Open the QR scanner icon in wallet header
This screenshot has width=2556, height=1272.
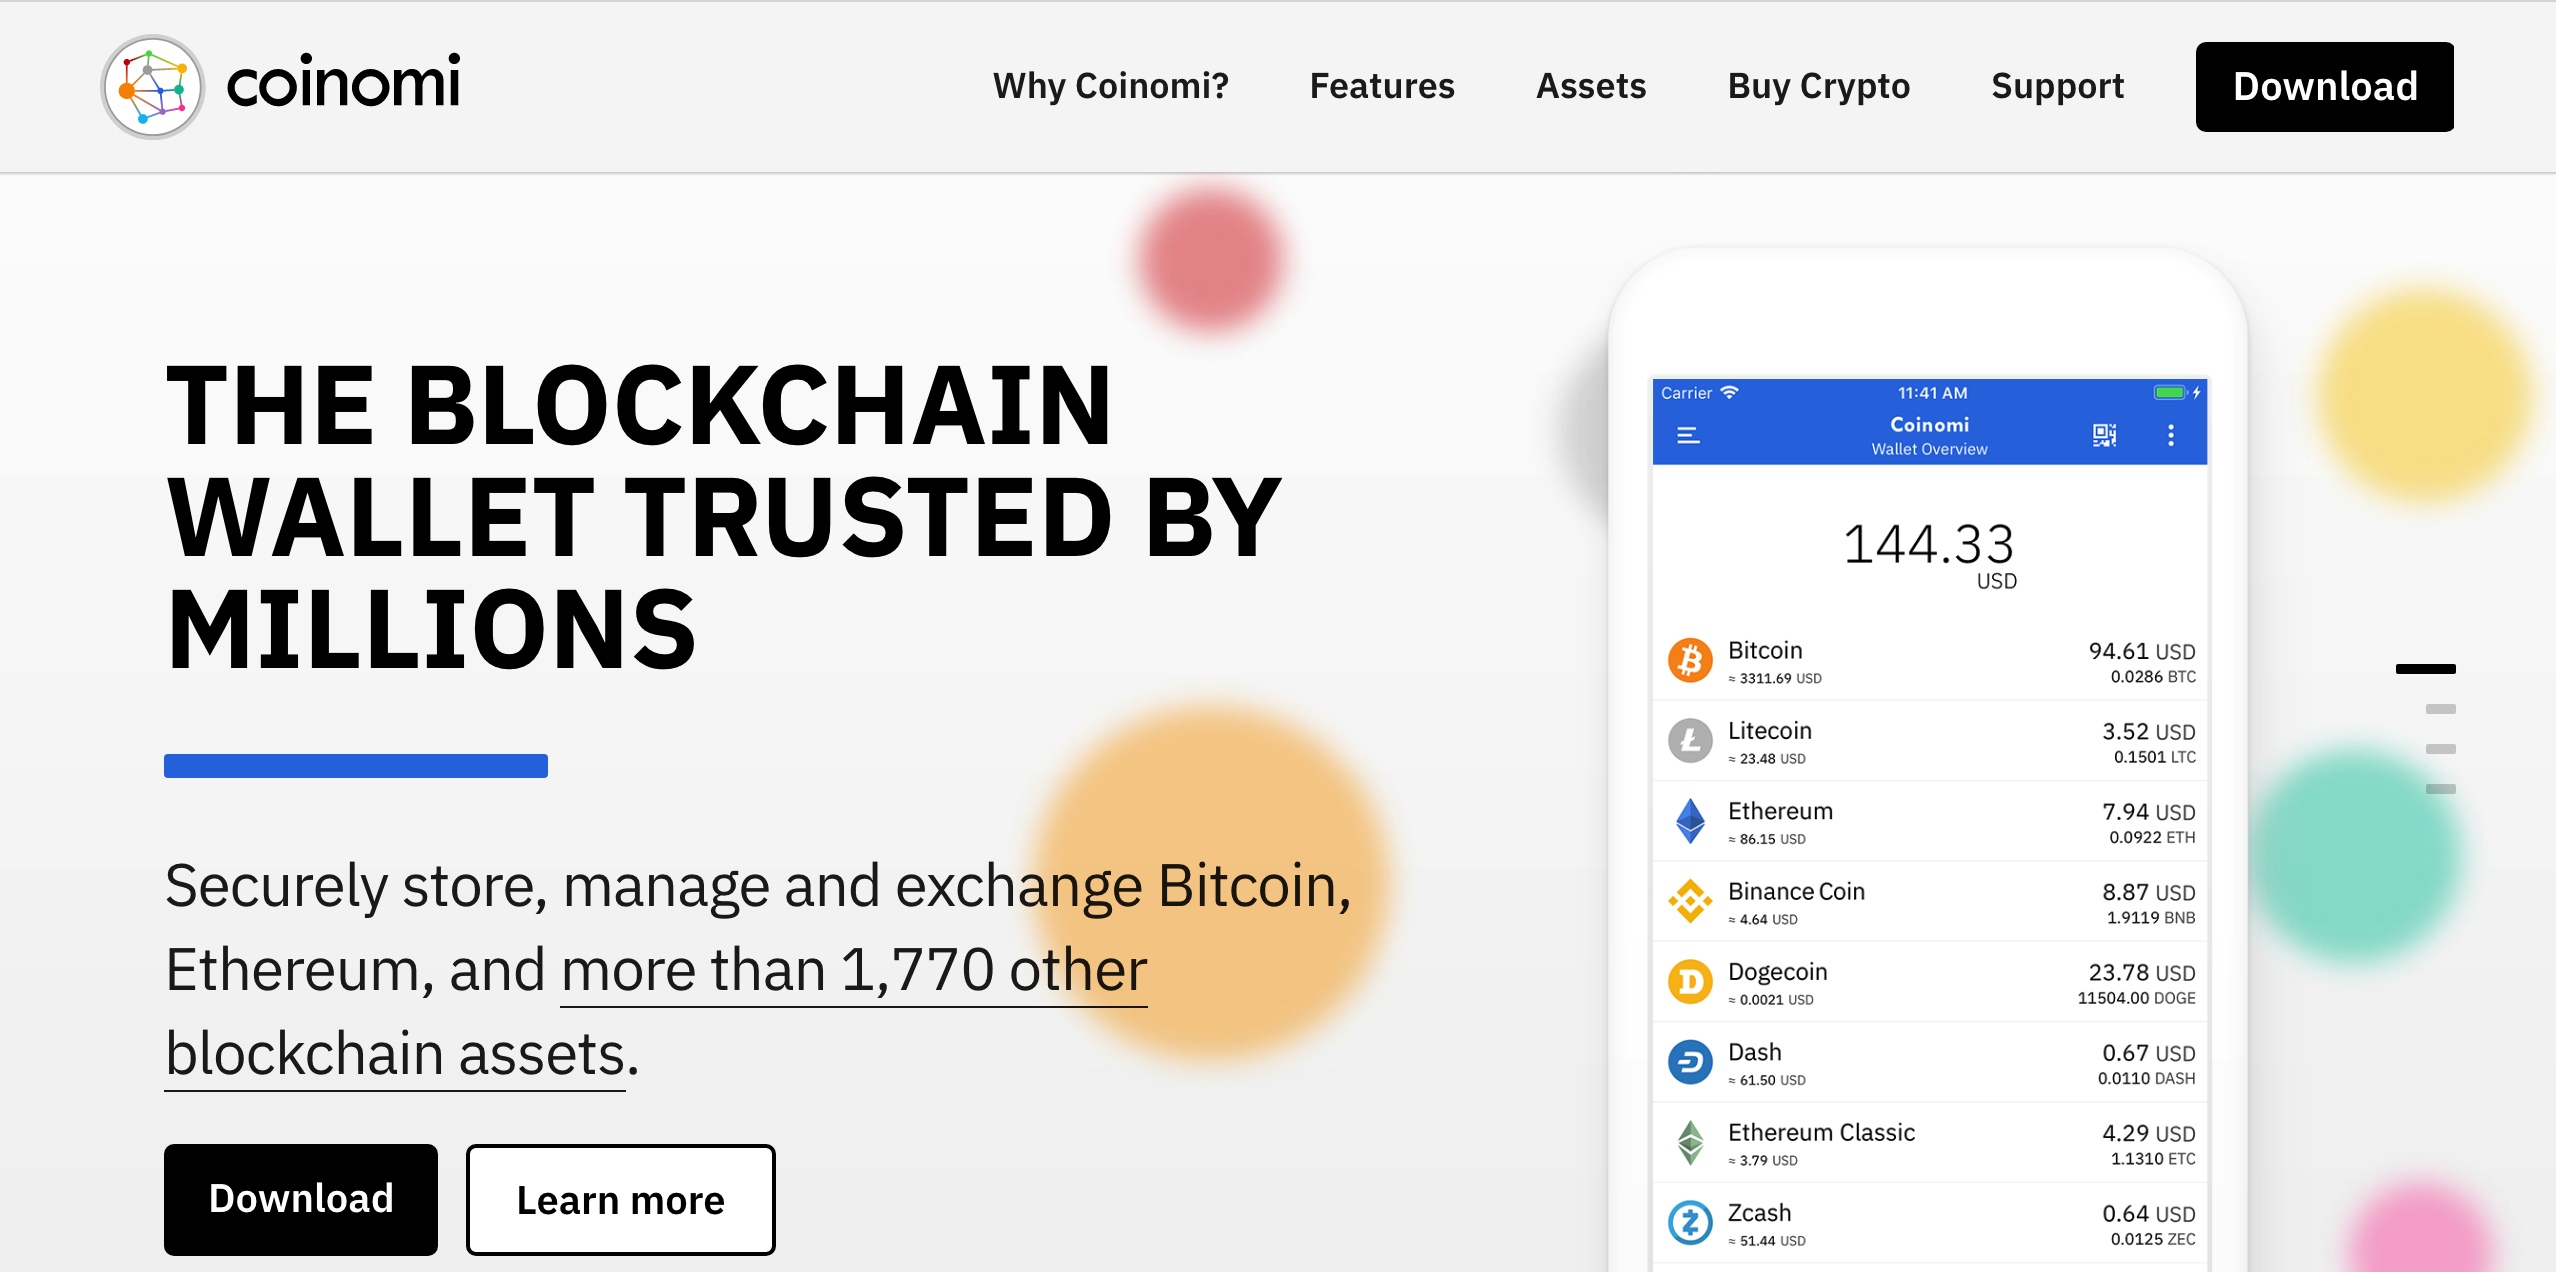click(x=2104, y=434)
